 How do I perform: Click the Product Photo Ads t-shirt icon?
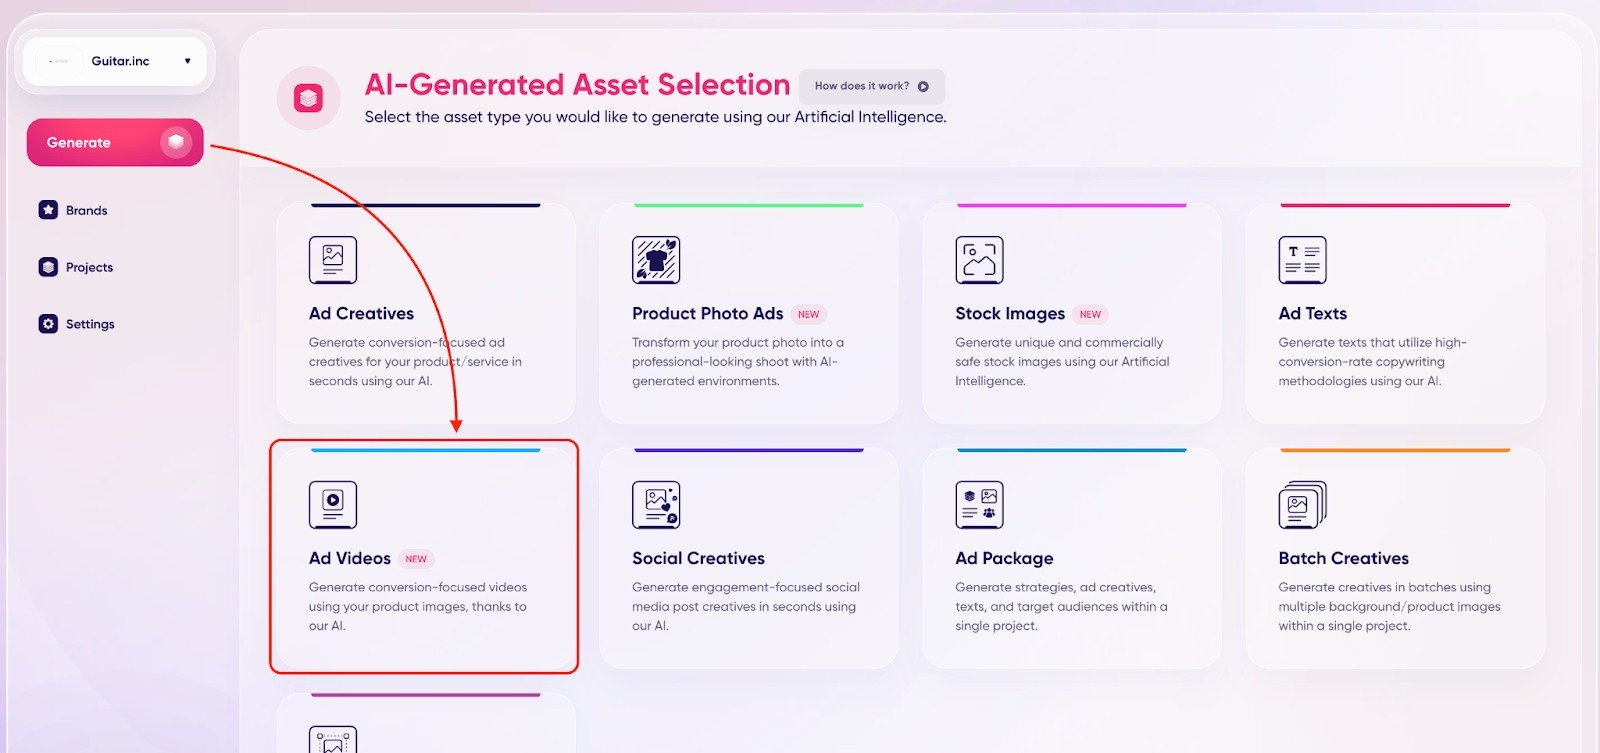tap(656, 259)
